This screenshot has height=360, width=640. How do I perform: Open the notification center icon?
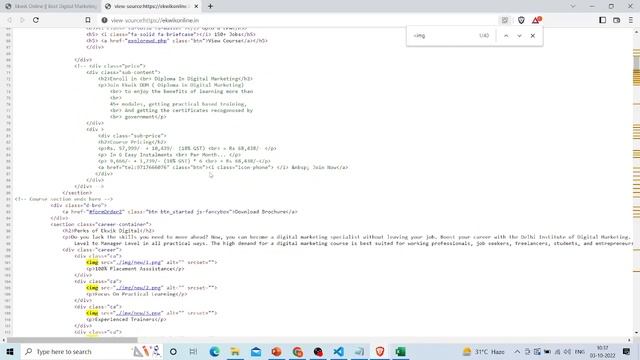click(627, 351)
